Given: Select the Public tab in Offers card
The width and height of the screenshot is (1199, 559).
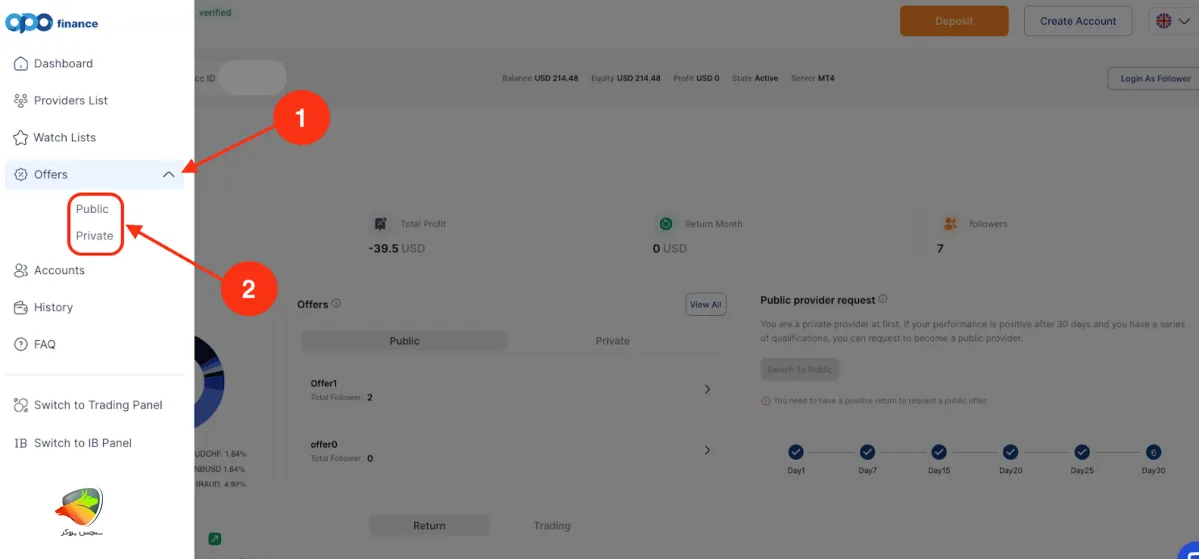Looking at the screenshot, I should tap(405, 341).
